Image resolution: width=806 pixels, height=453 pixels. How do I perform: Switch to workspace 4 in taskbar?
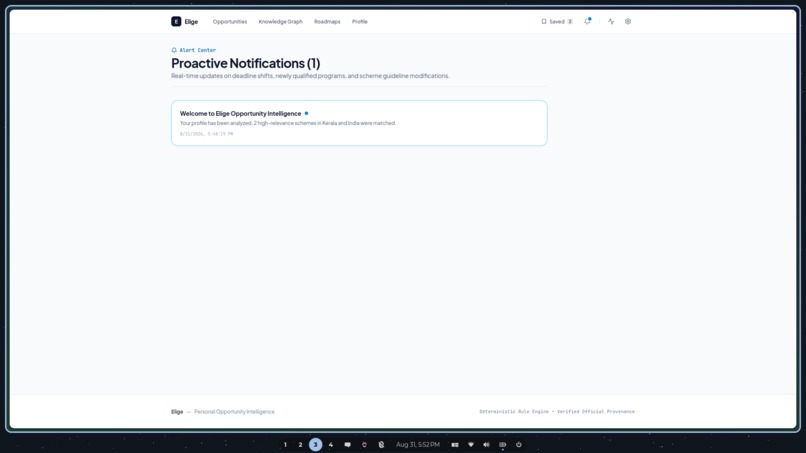tap(331, 445)
